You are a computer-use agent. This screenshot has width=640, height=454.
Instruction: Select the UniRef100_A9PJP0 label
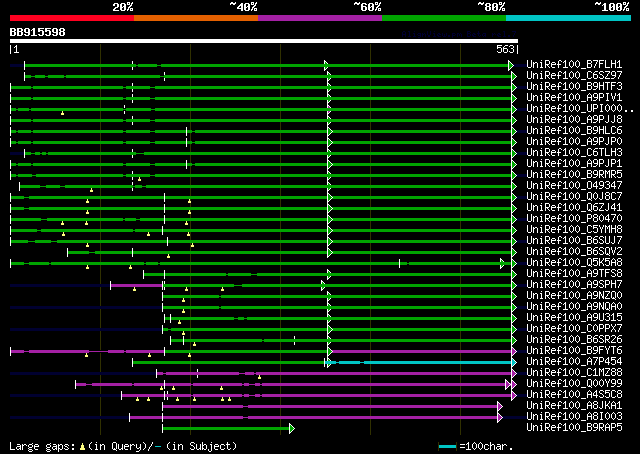tap(574, 142)
